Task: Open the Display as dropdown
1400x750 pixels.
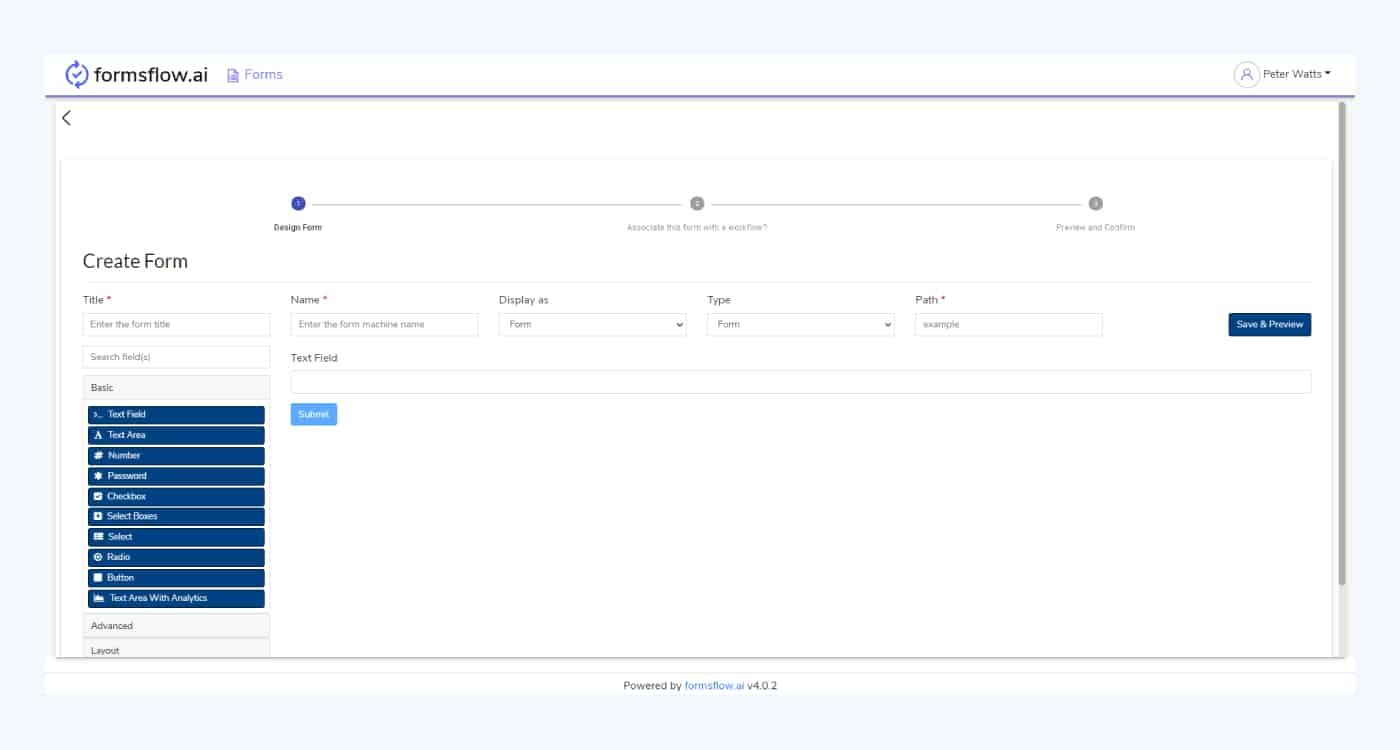Action: pos(592,324)
